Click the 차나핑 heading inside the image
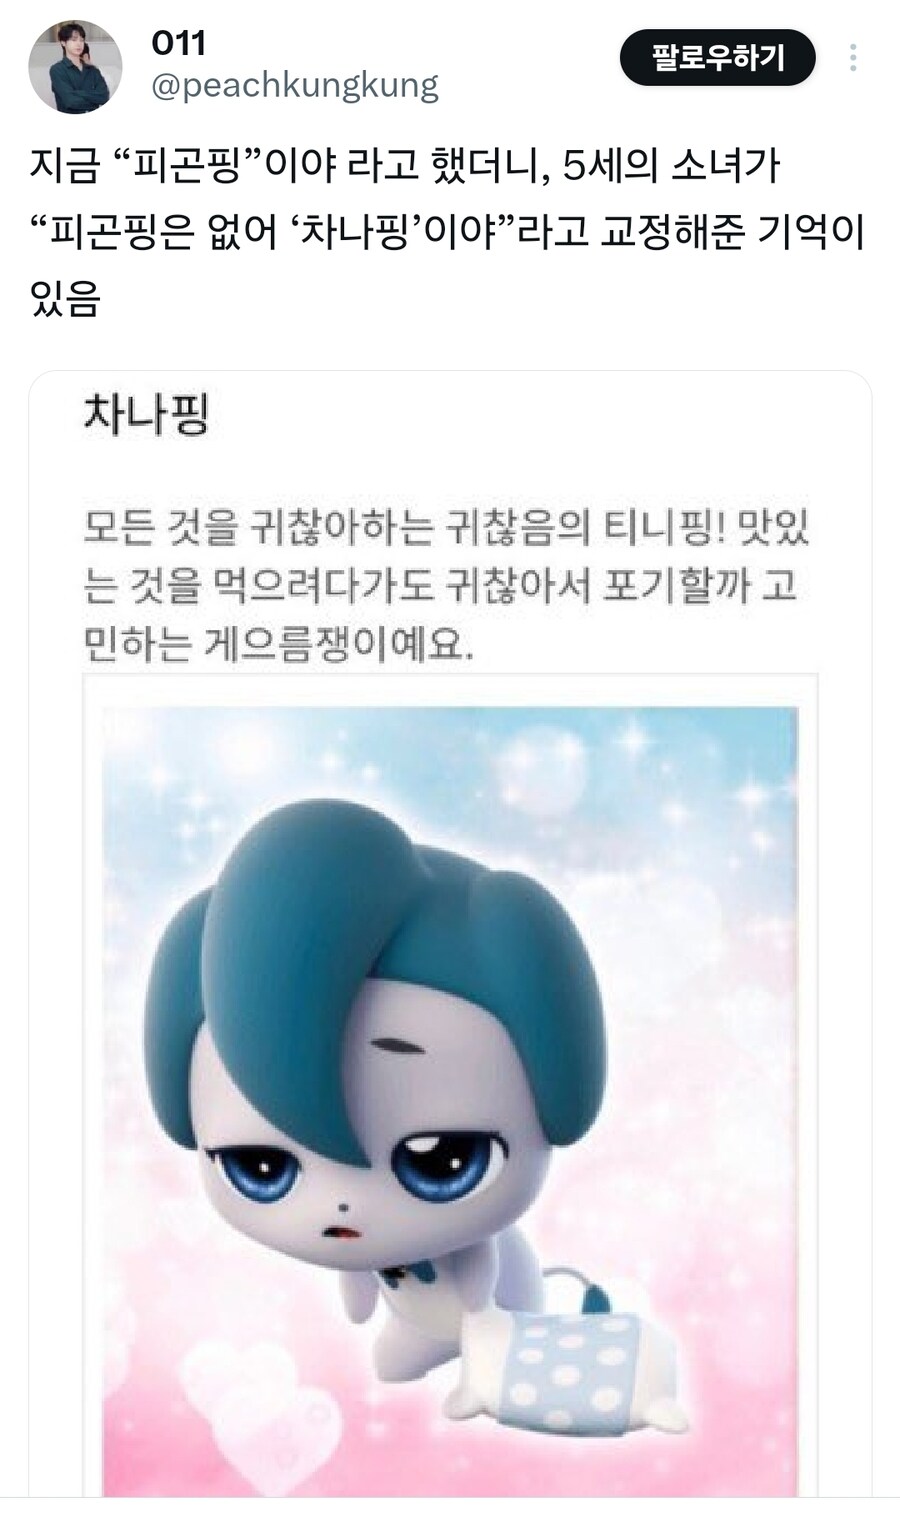The image size is (900, 1527). (x=147, y=414)
